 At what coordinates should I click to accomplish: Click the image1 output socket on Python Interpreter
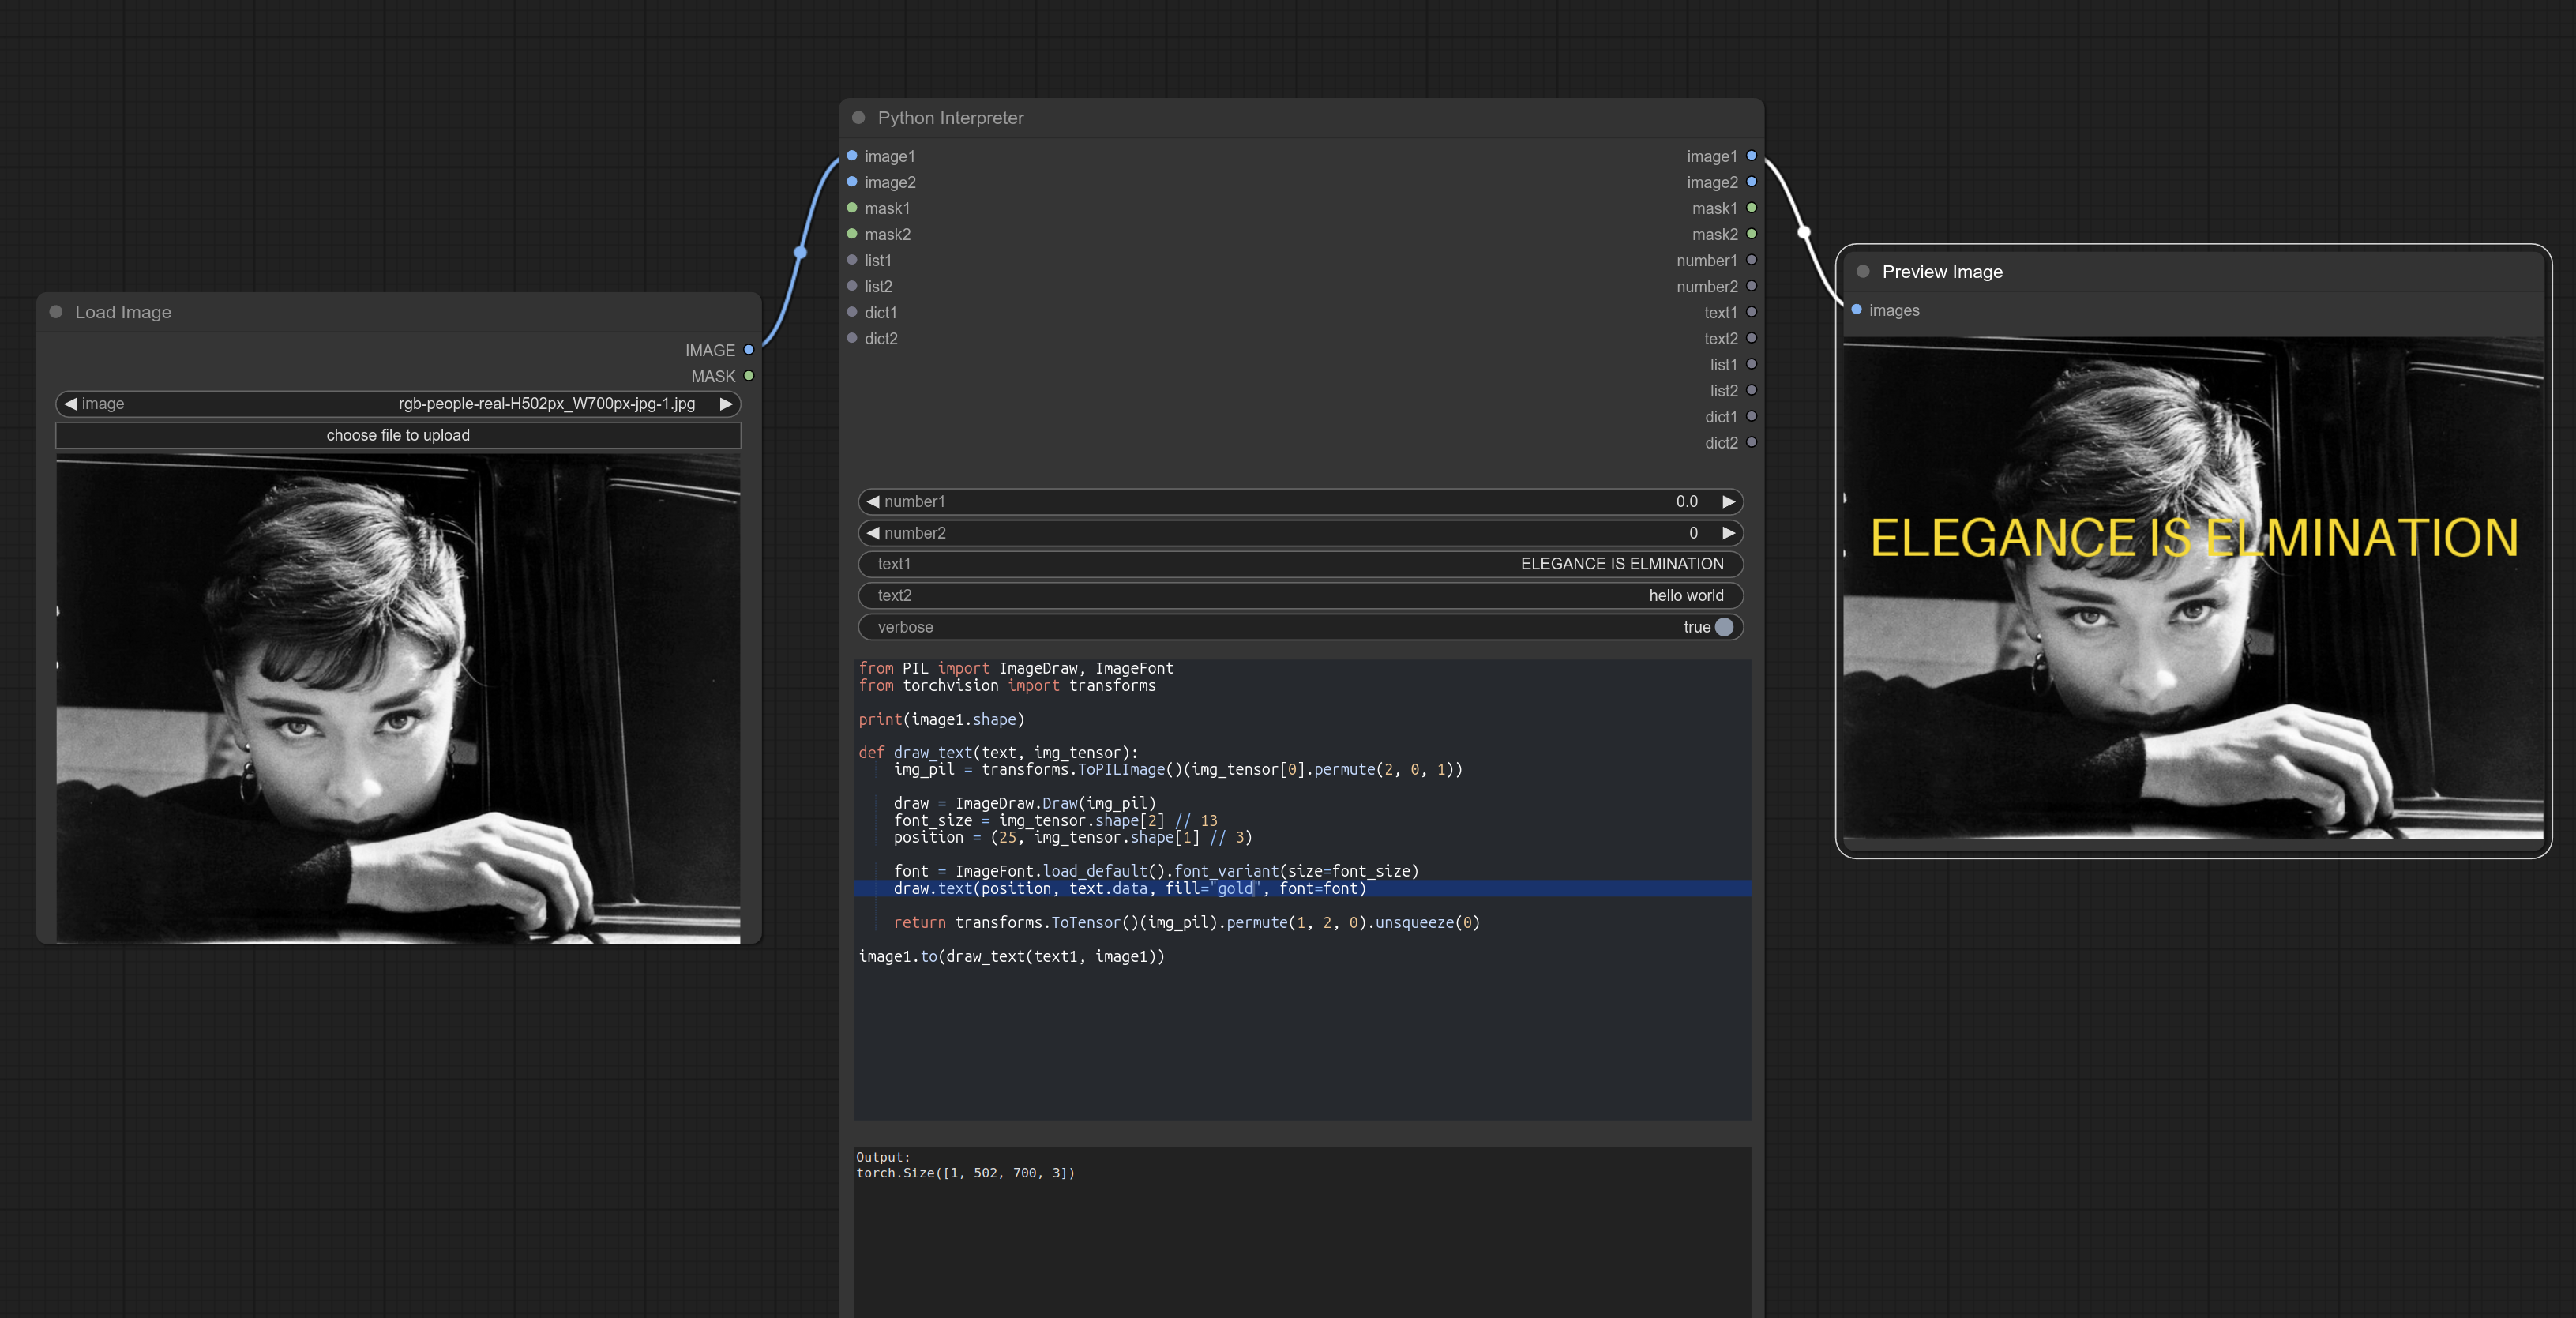1751,156
